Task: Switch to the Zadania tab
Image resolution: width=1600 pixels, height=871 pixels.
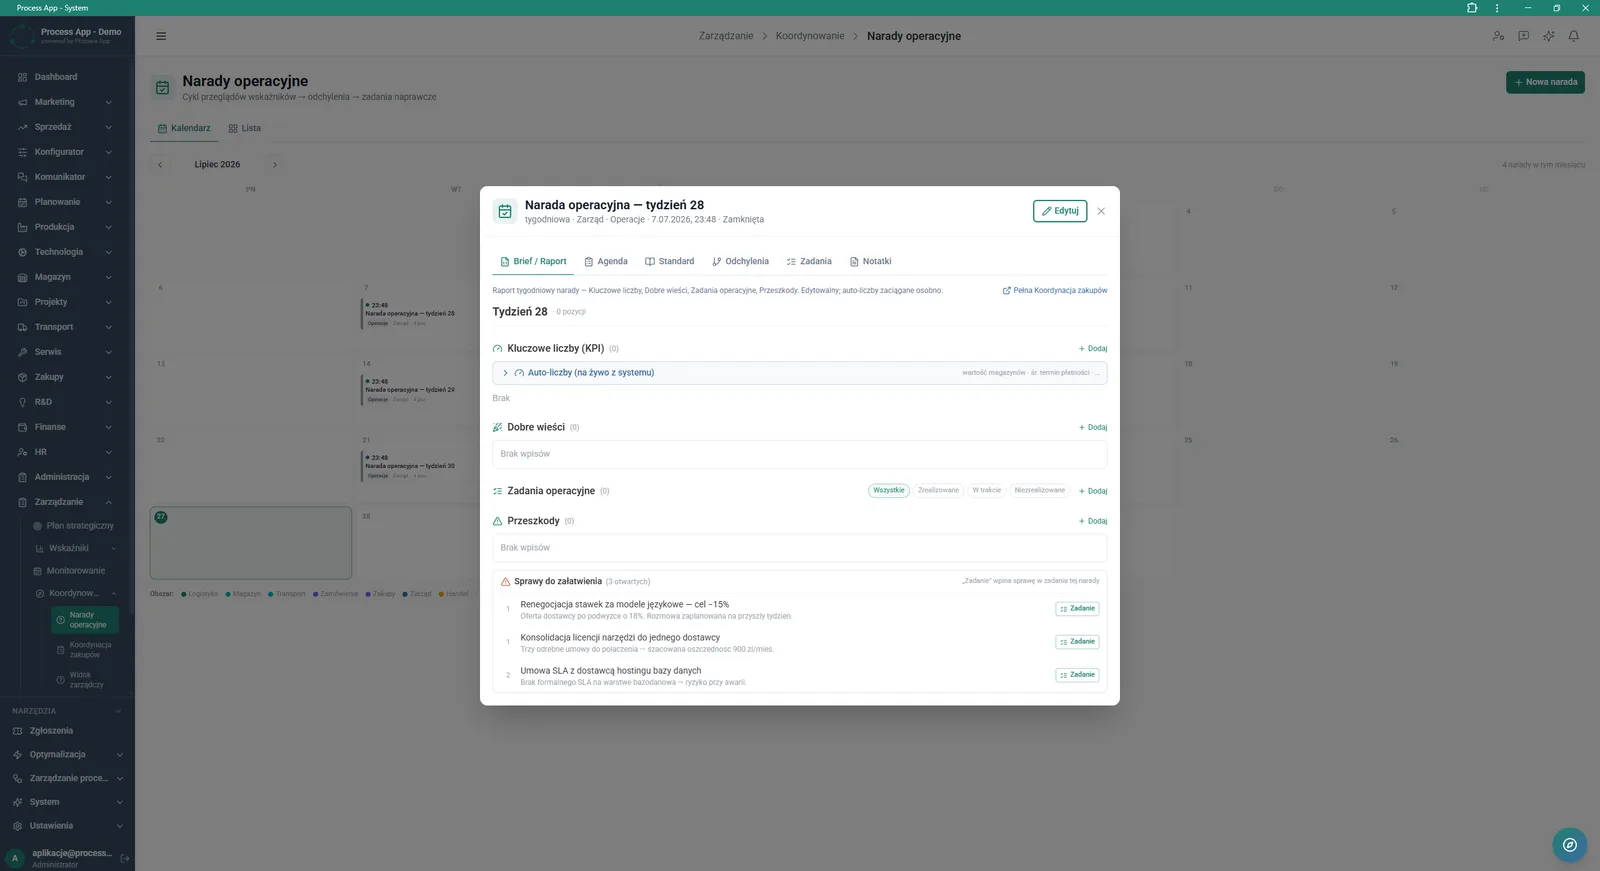Action: pos(809,261)
